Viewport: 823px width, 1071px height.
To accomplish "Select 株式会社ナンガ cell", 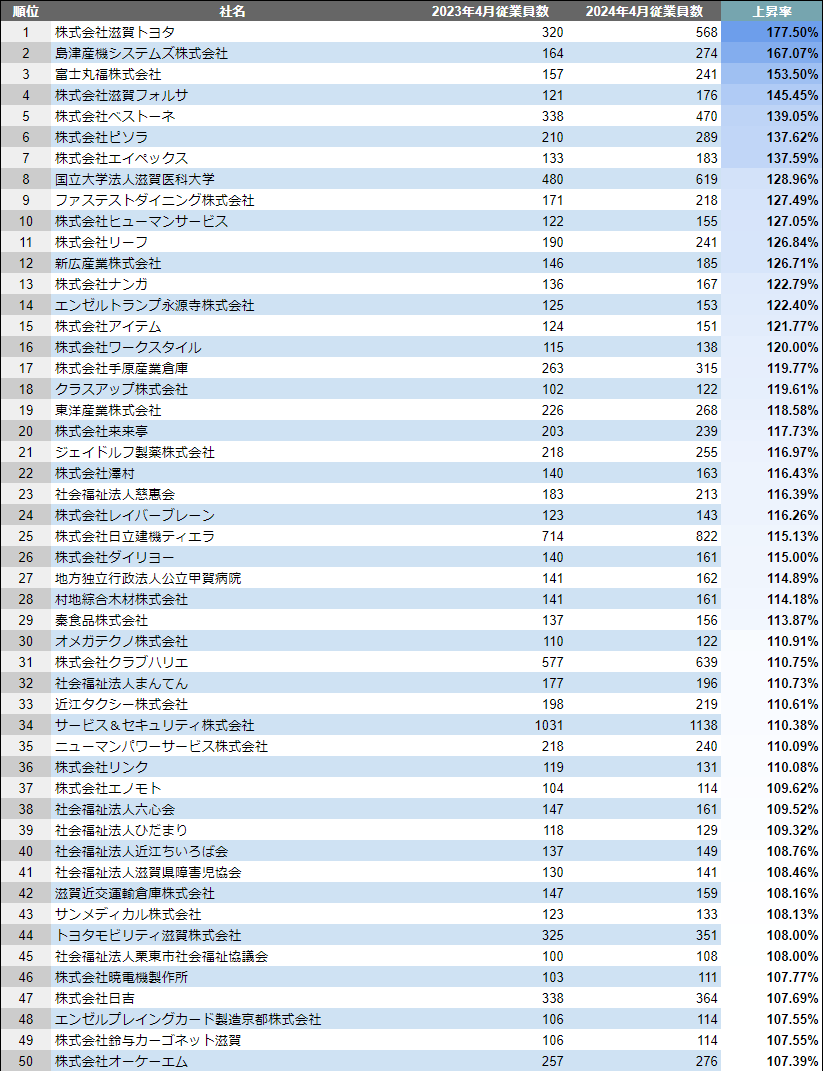I will tap(233, 284).
